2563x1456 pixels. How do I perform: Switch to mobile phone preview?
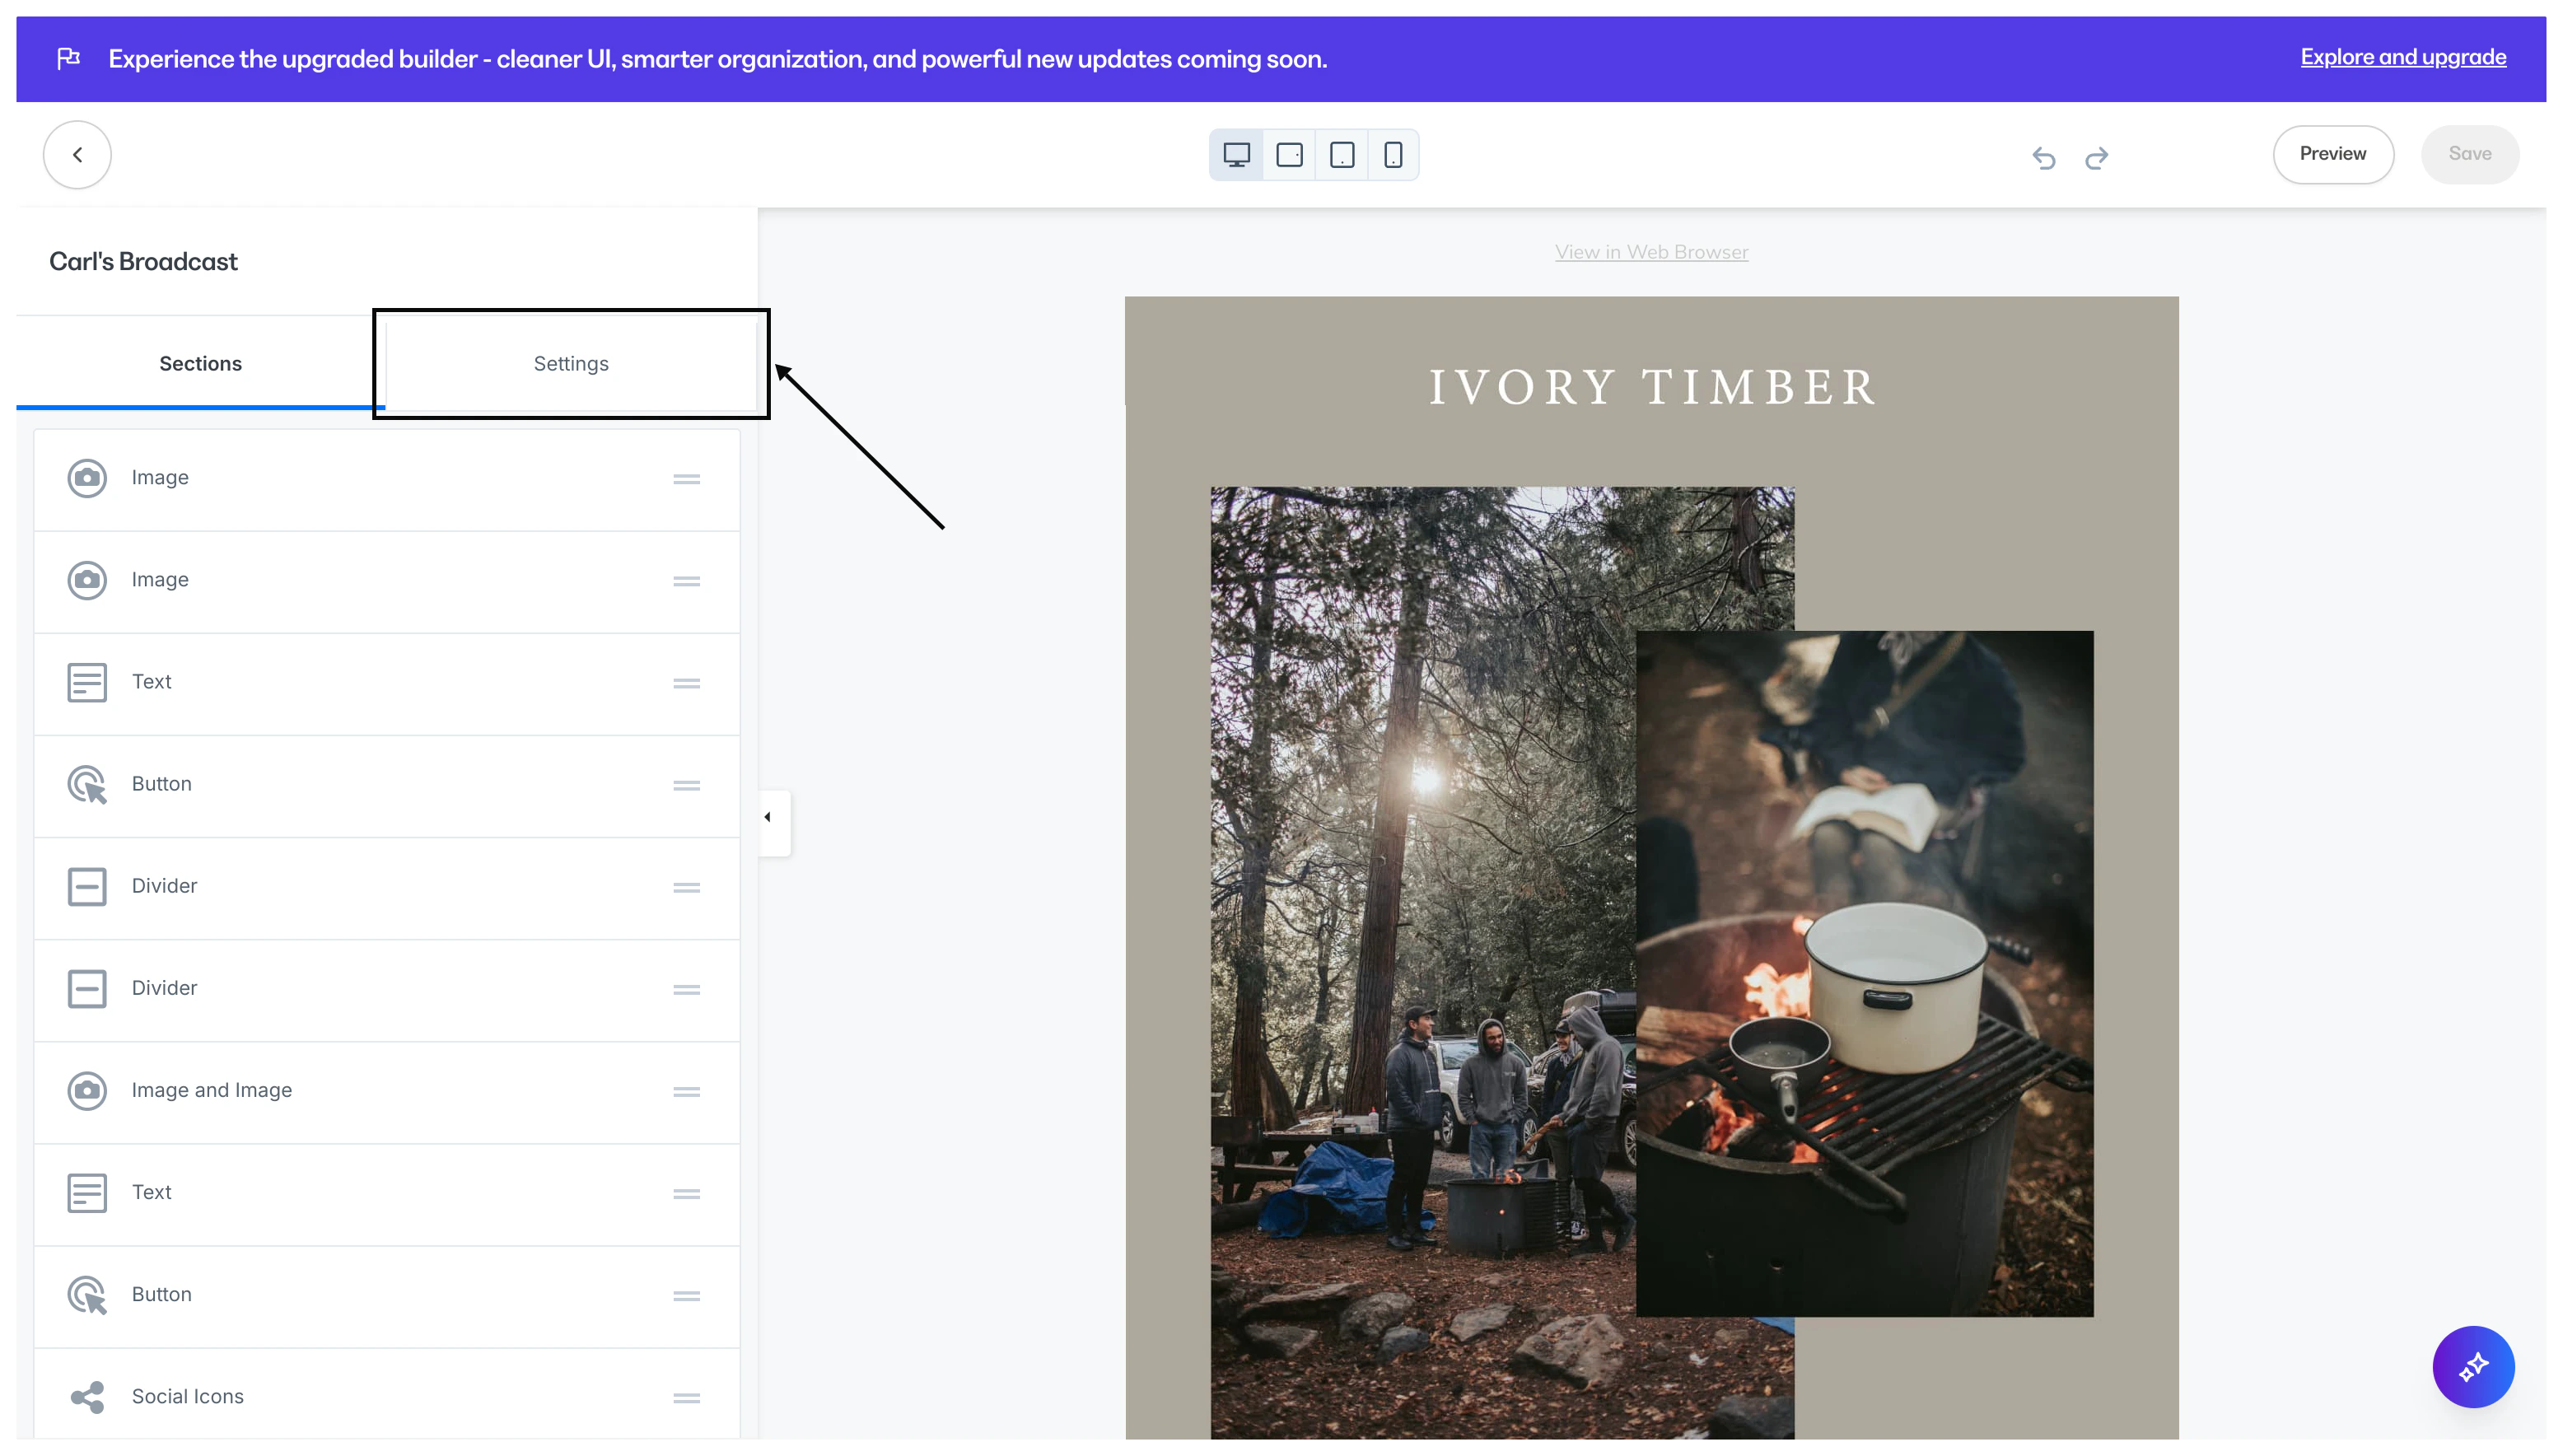coord(1393,155)
